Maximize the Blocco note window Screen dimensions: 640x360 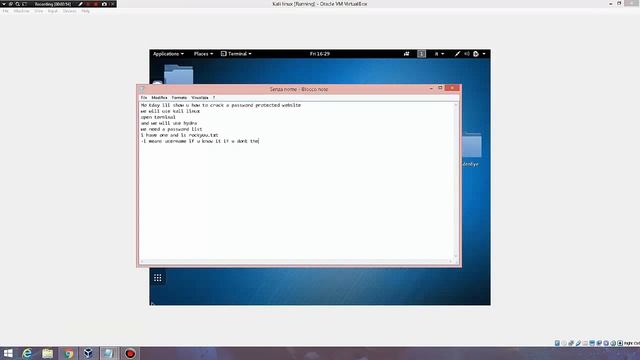[x=440, y=88]
